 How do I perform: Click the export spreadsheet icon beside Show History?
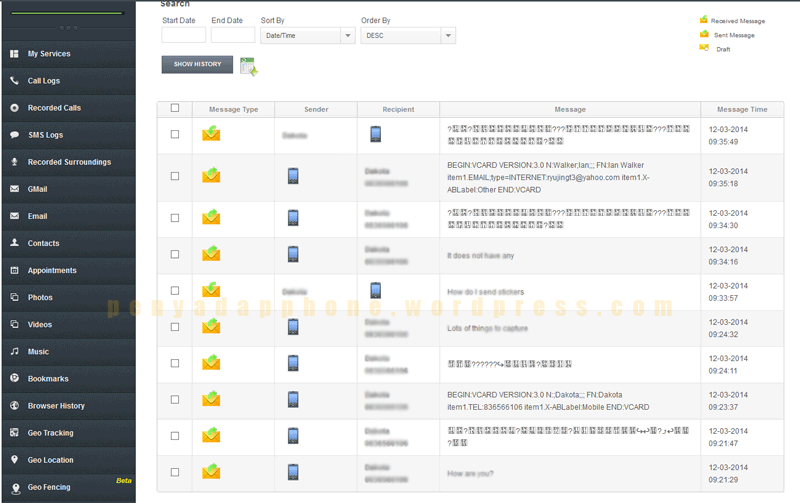248,66
